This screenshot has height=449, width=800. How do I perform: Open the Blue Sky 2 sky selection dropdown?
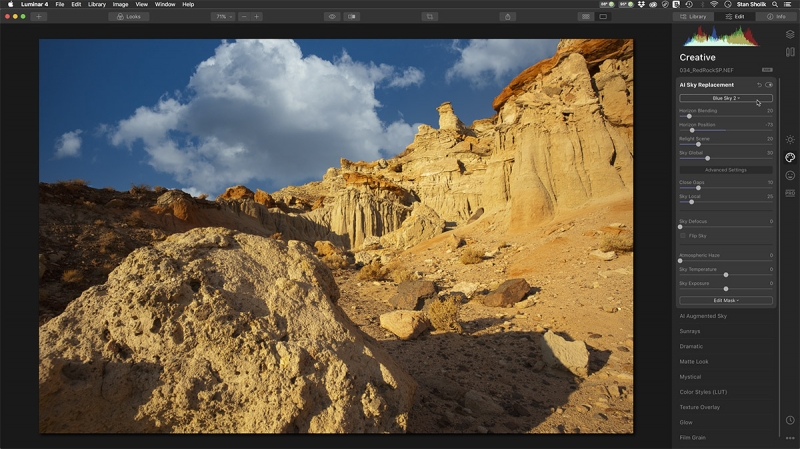(x=726, y=98)
